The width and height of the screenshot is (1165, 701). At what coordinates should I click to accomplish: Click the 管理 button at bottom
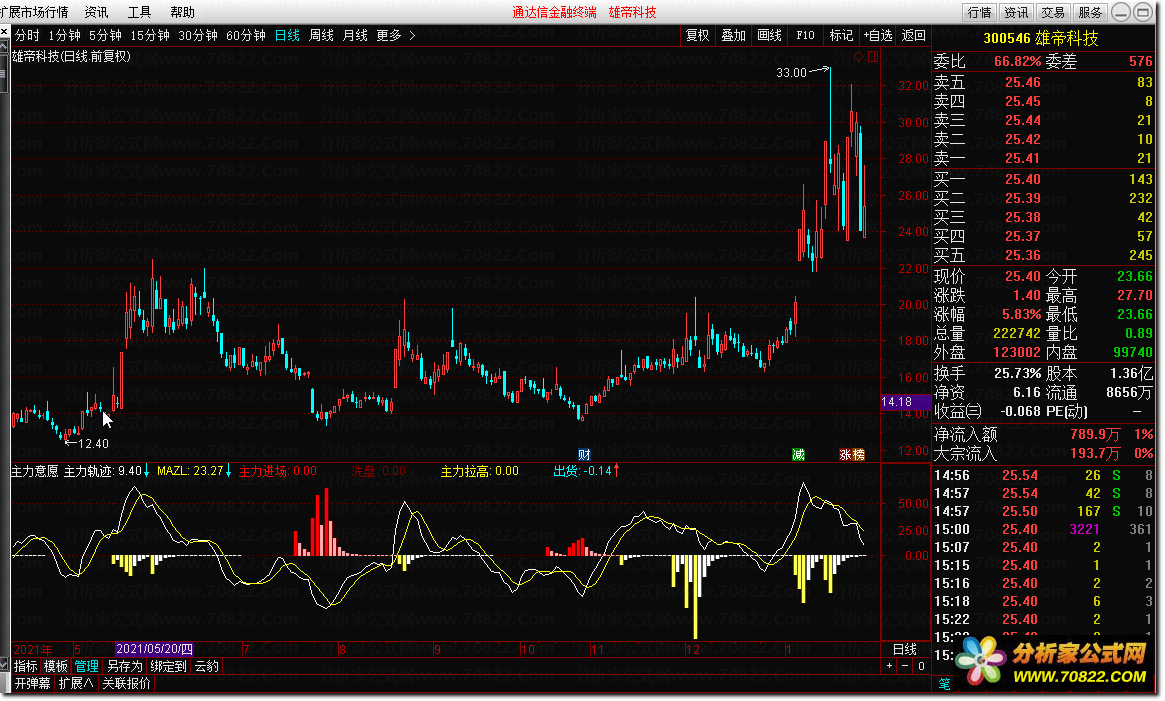click(x=86, y=666)
